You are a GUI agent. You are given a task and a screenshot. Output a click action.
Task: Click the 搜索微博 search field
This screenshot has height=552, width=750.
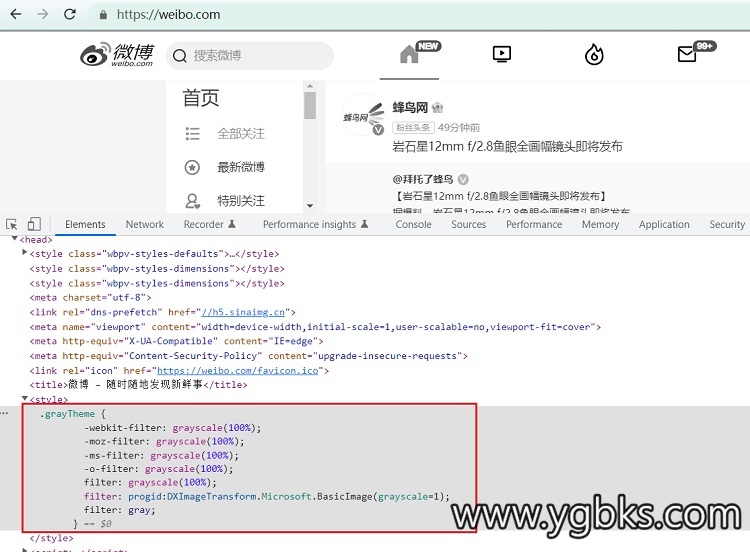point(240,56)
